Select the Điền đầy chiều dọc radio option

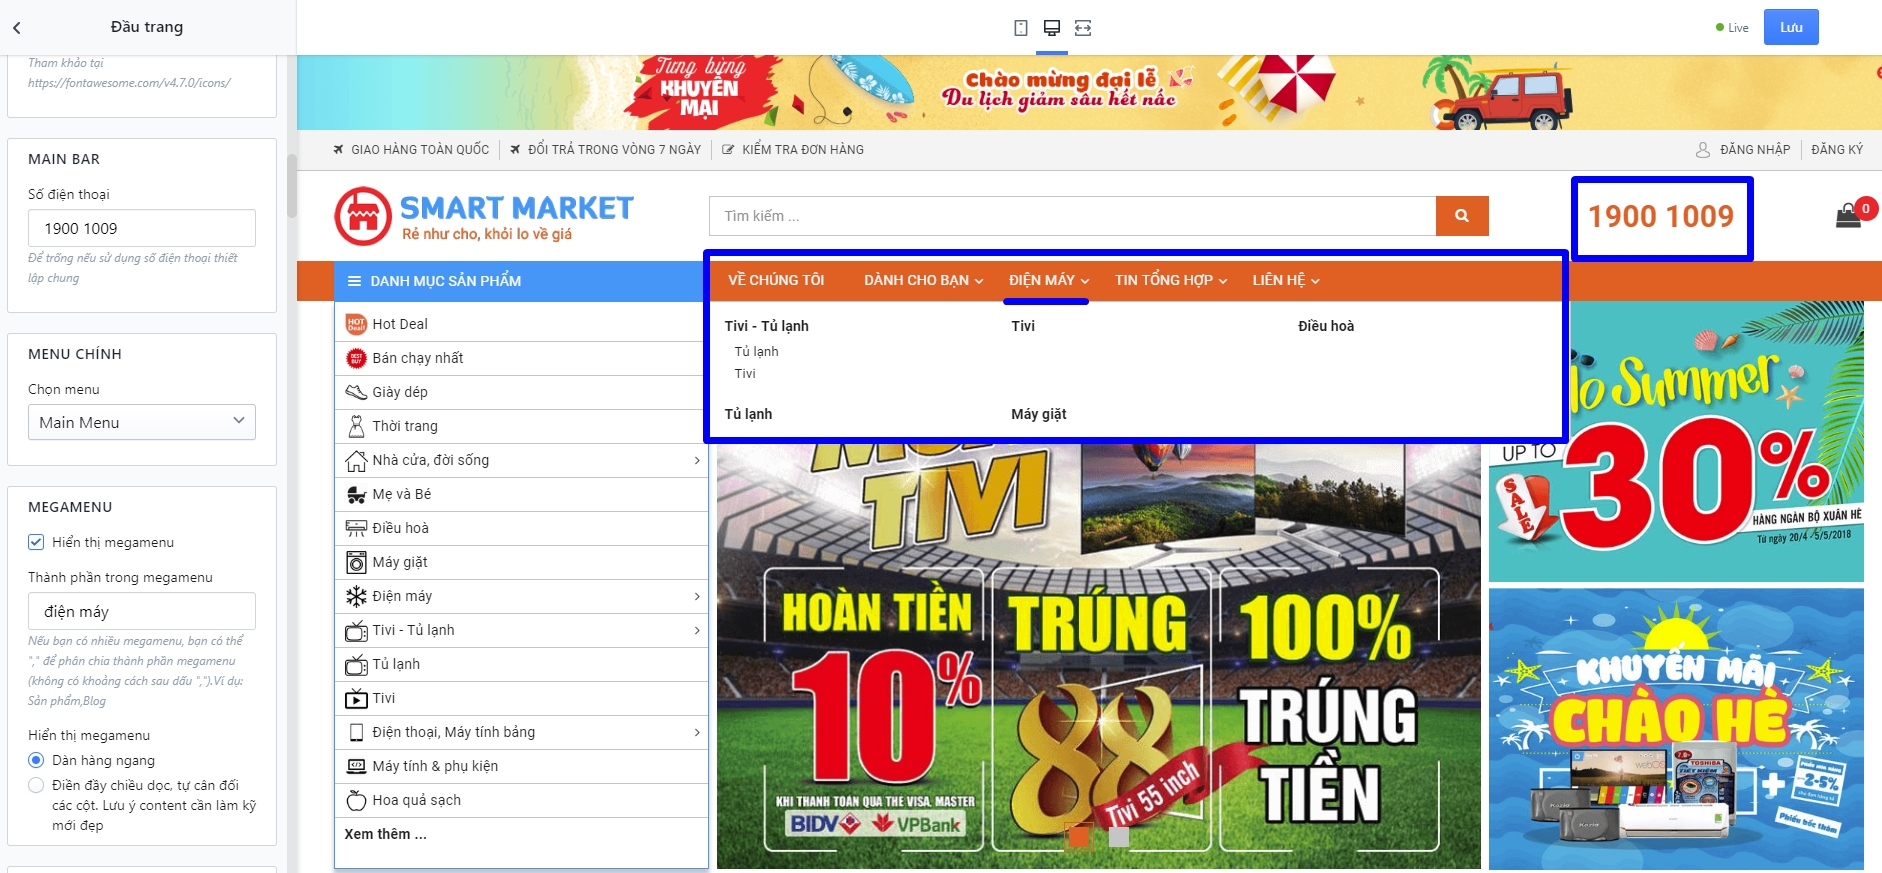tap(36, 785)
